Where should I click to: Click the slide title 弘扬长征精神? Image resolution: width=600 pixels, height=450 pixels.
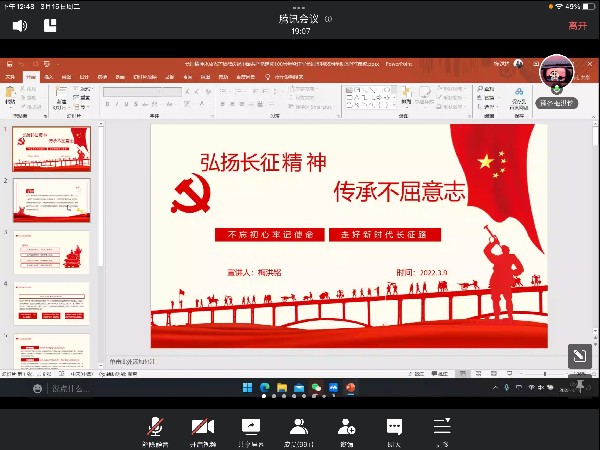click(x=263, y=162)
